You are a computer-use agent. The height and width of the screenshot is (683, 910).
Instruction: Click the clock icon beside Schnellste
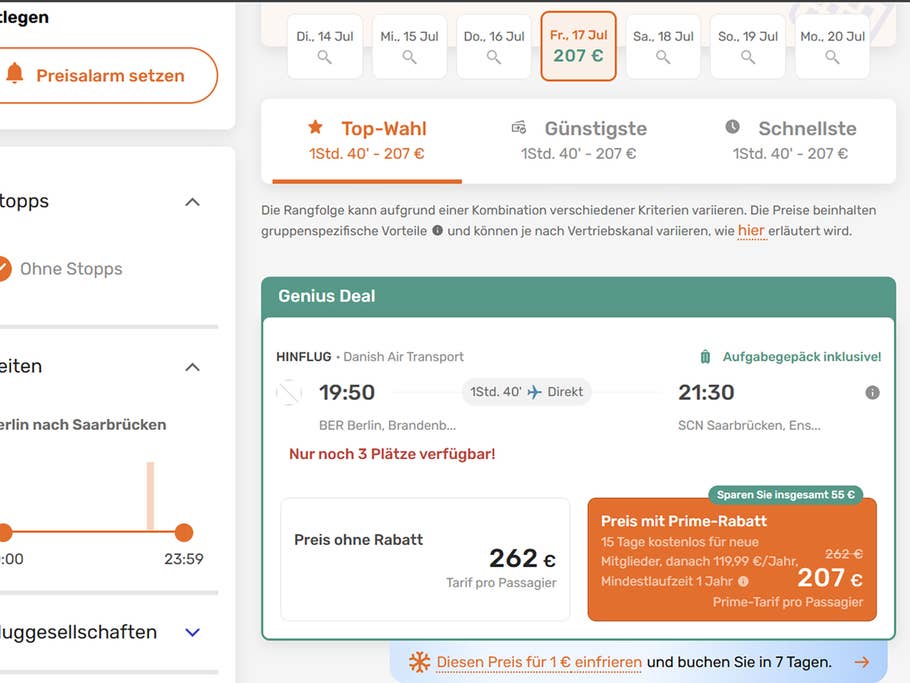point(730,127)
